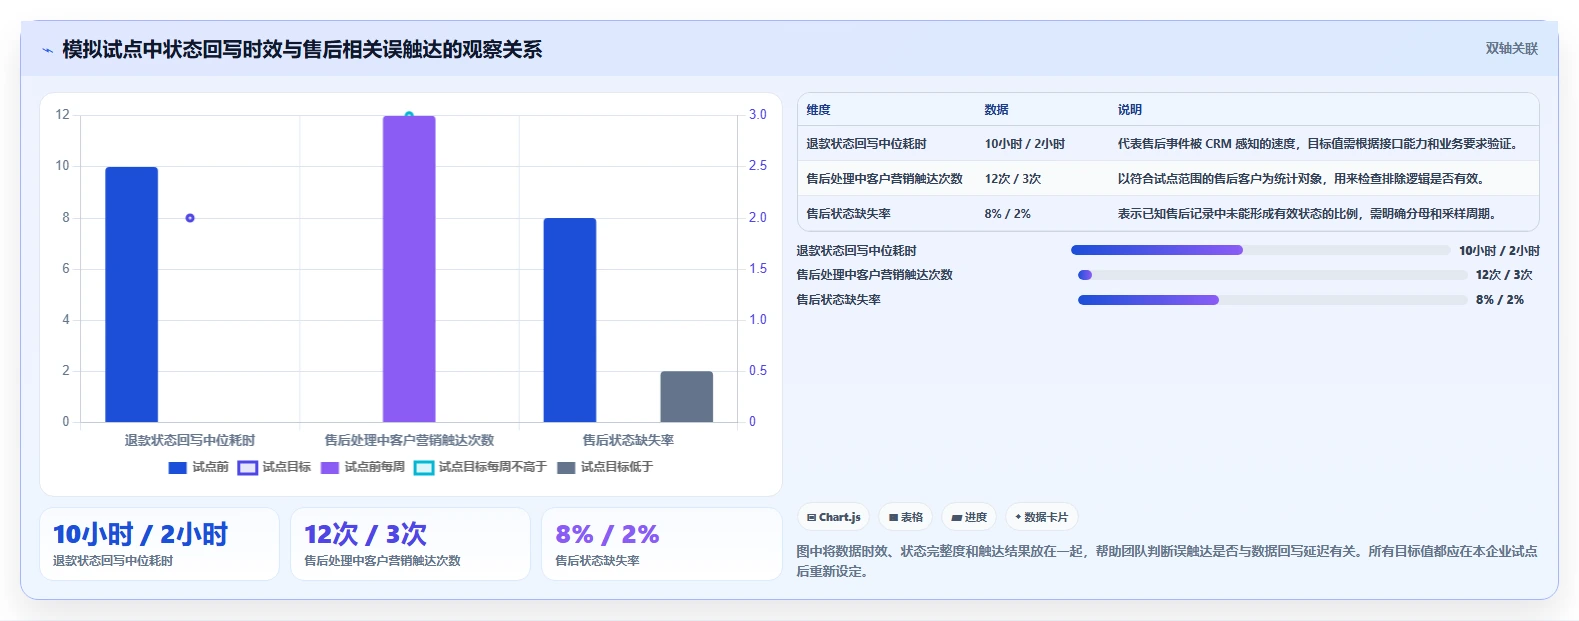Click the 12 tick on the left axis
Screen dimensions: 1579x621
[62, 115]
